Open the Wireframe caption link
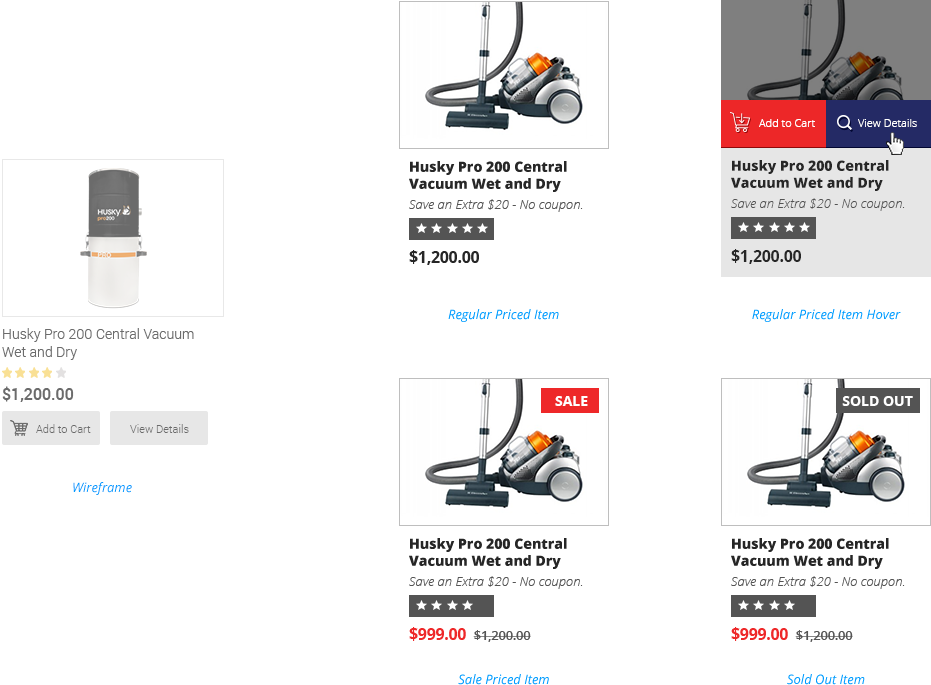This screenshot has height=685, width=931. (x=102, y=487)
